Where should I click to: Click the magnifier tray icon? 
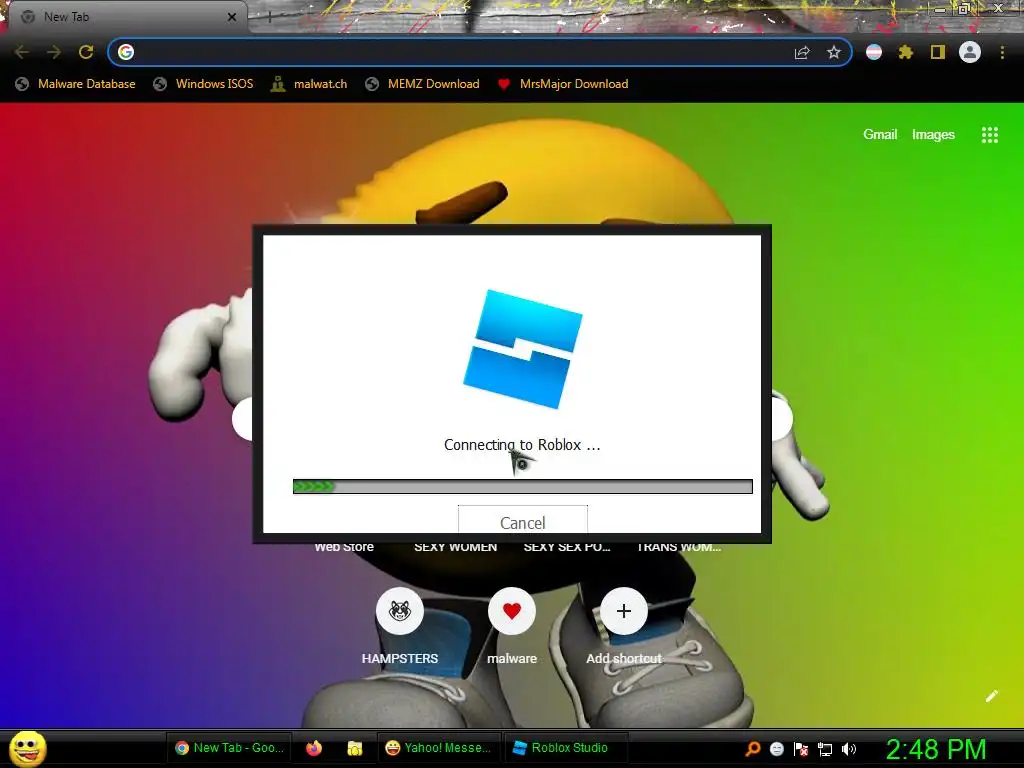[753, 748]
